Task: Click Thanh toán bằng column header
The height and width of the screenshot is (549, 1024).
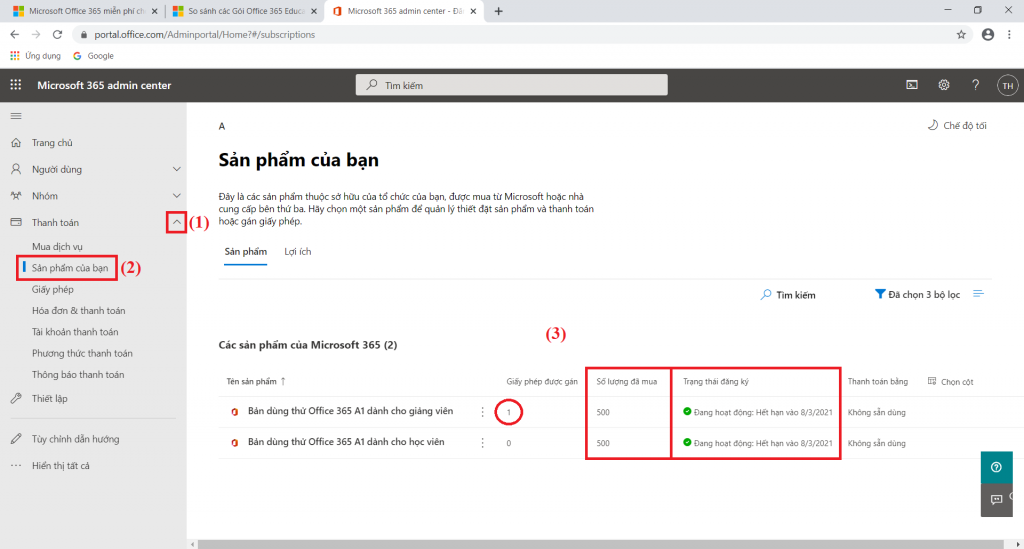Action: pyautogui.click(x=878, y=381)
